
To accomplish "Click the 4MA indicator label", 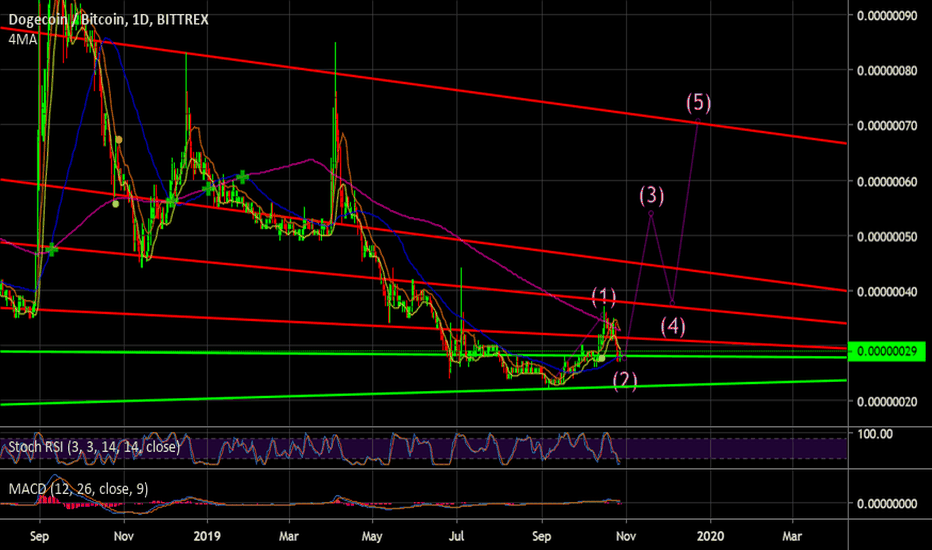I will (x=23, y=39).
